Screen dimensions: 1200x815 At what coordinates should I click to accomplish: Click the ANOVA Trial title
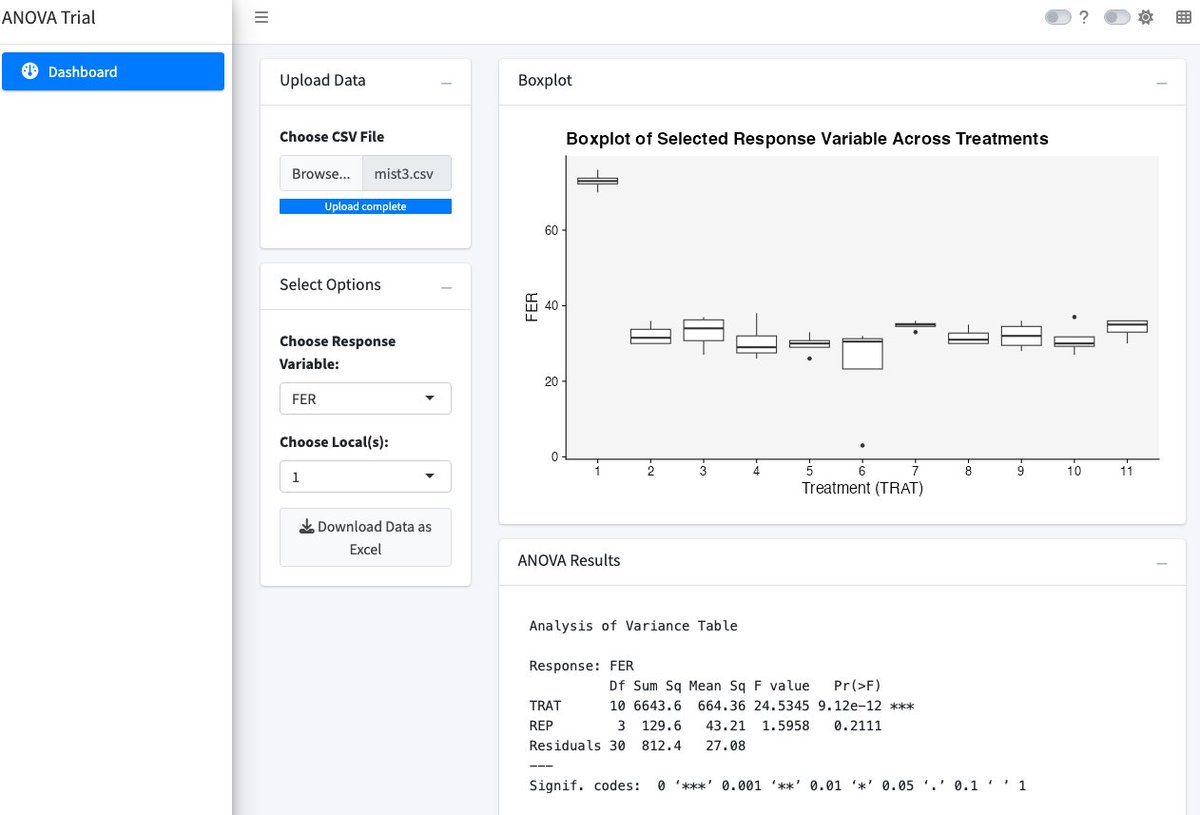[50, 17]
